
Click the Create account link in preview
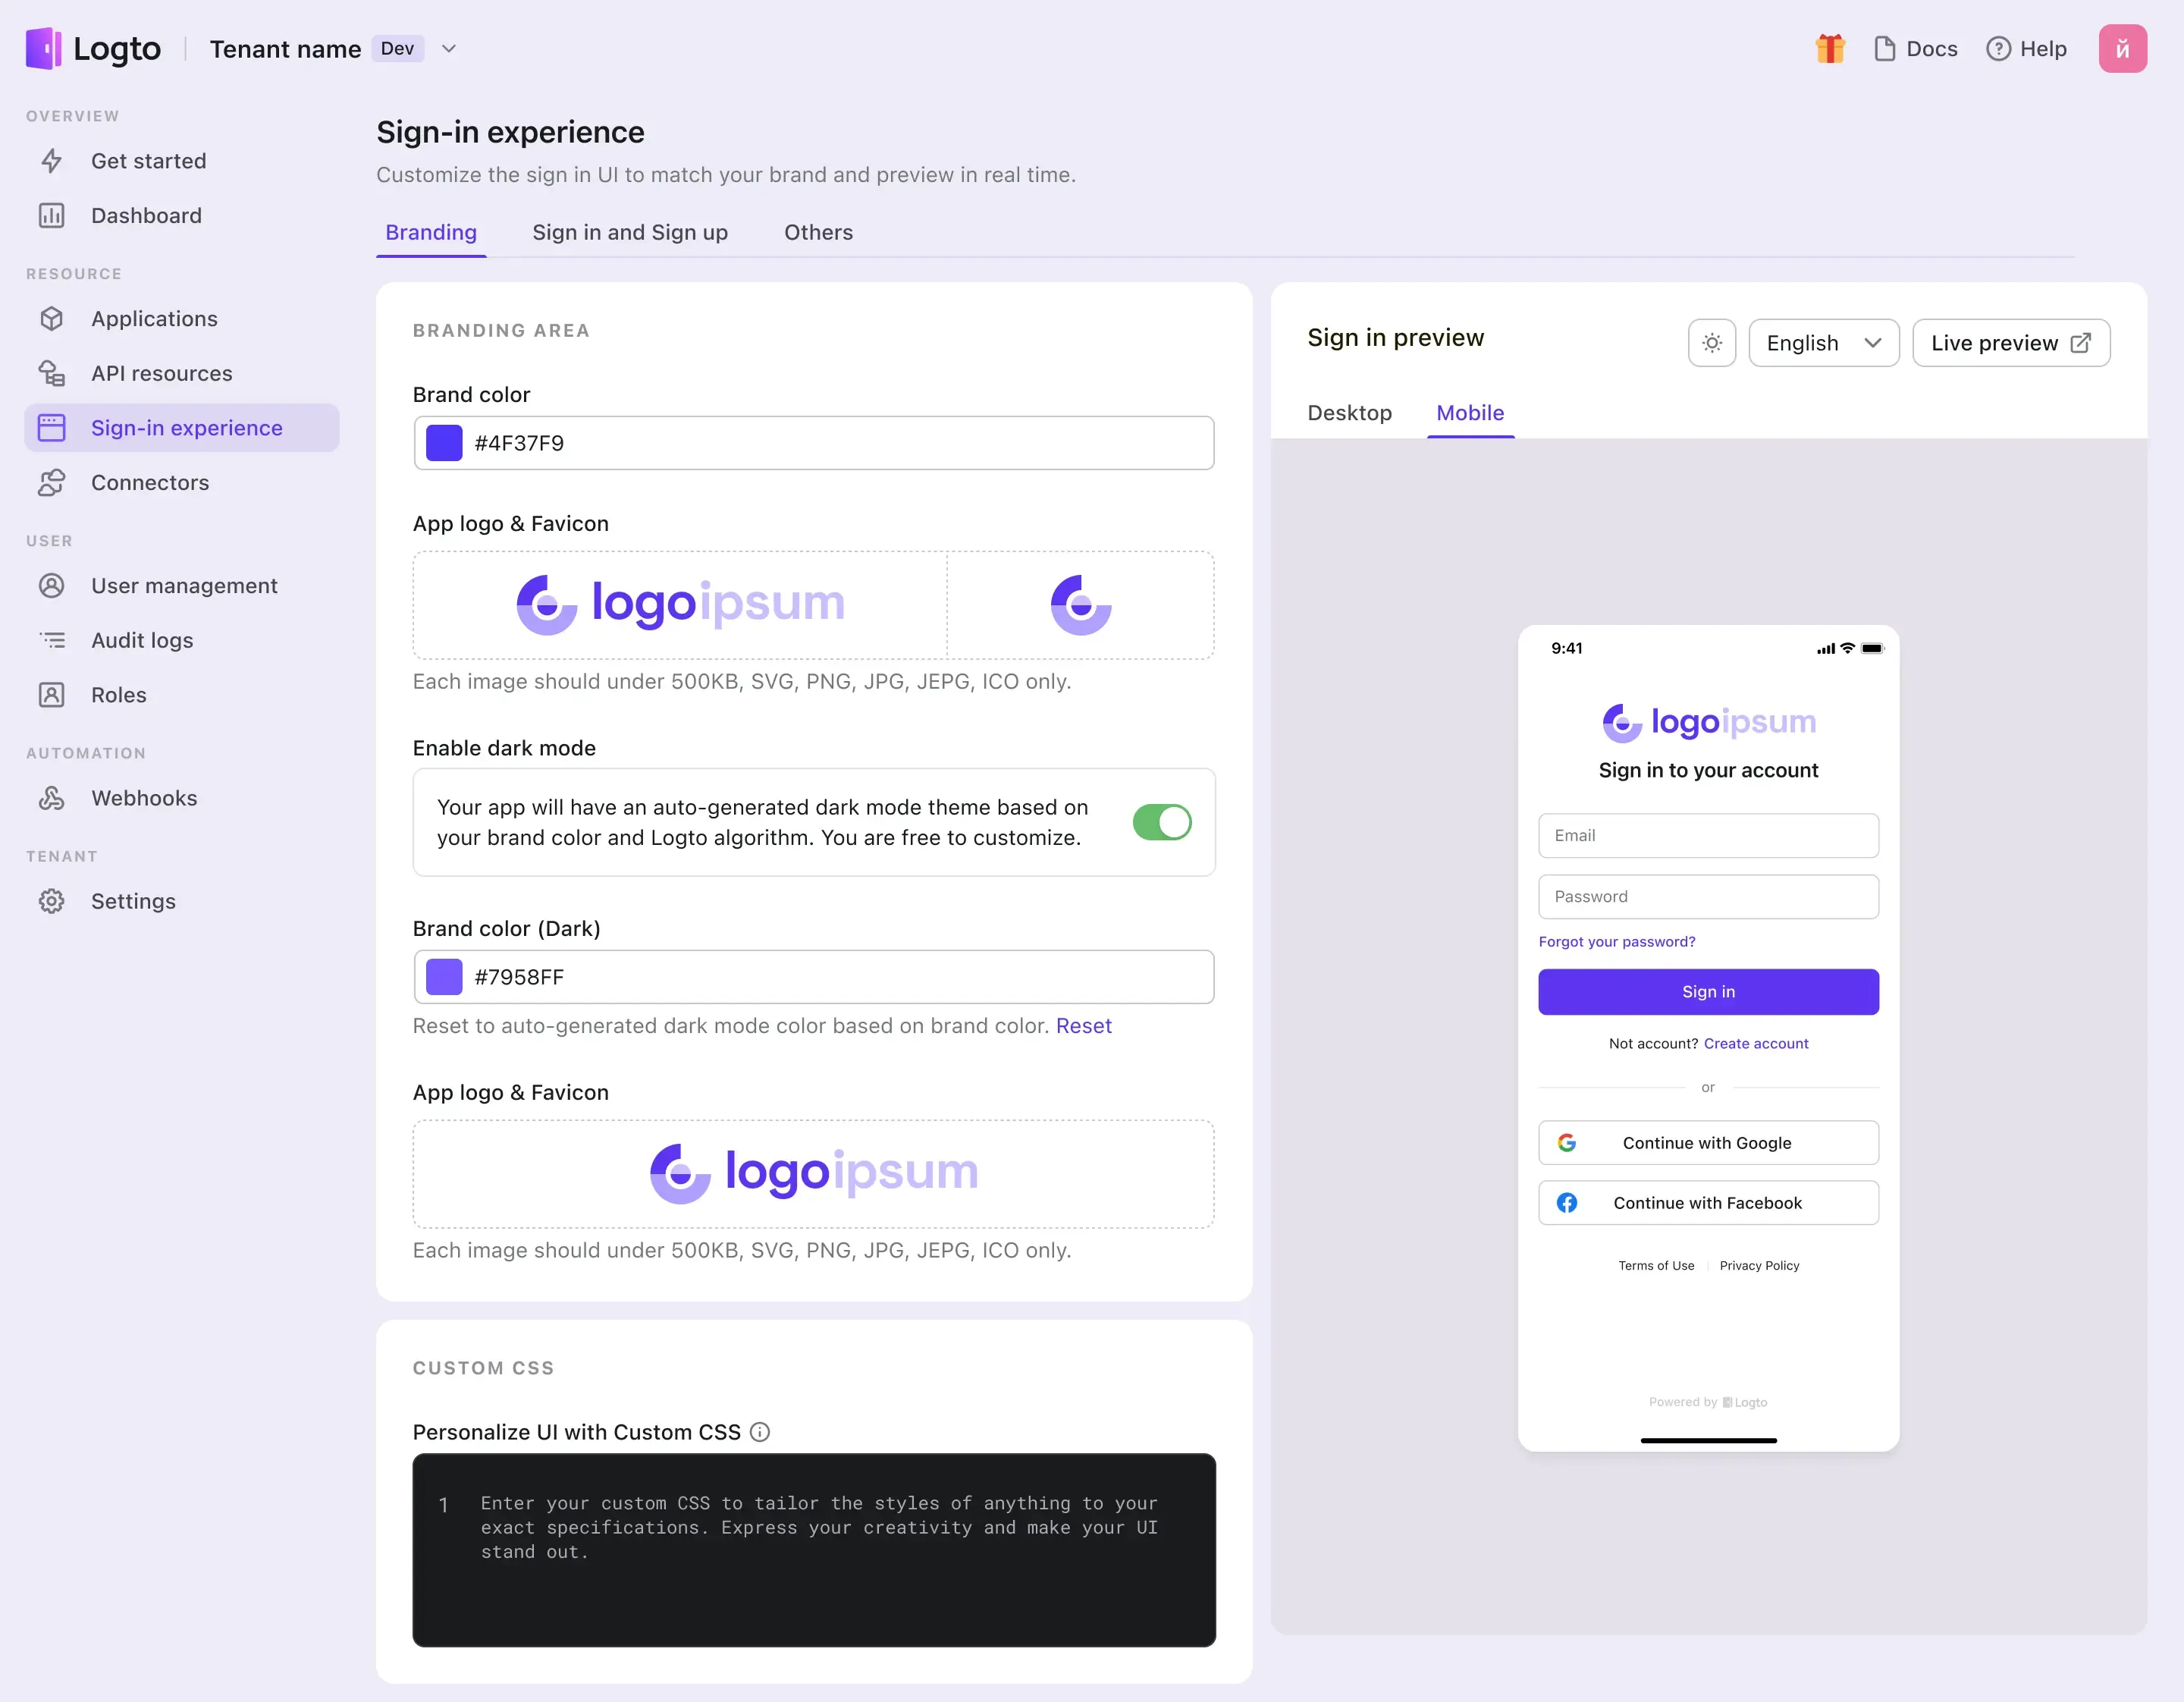click(x=1755, y=1042)
